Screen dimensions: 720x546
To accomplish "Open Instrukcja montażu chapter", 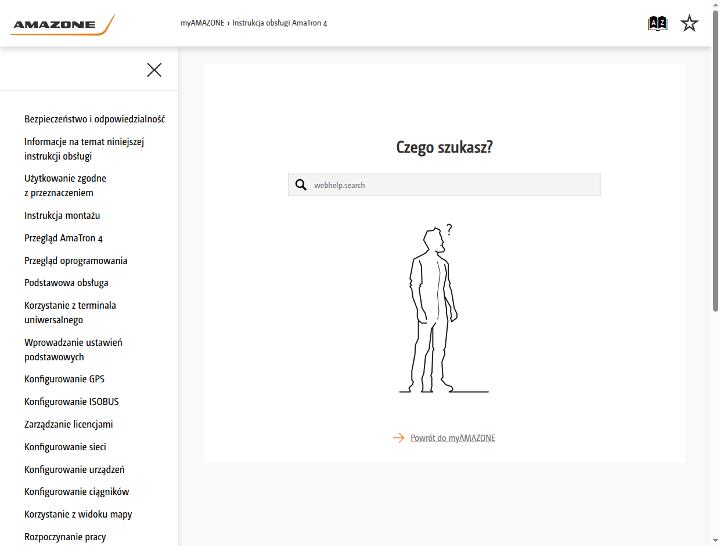I will (x=62, y=215).
